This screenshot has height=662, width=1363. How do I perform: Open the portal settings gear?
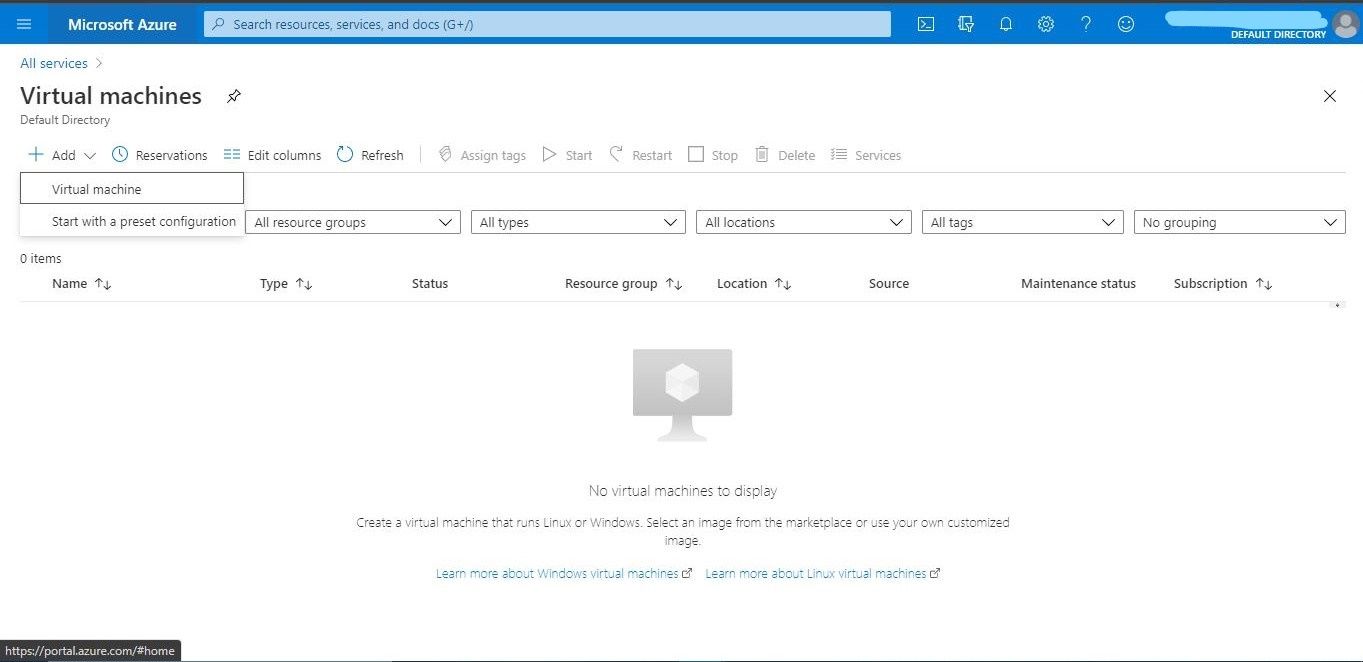coord(1045,23)
